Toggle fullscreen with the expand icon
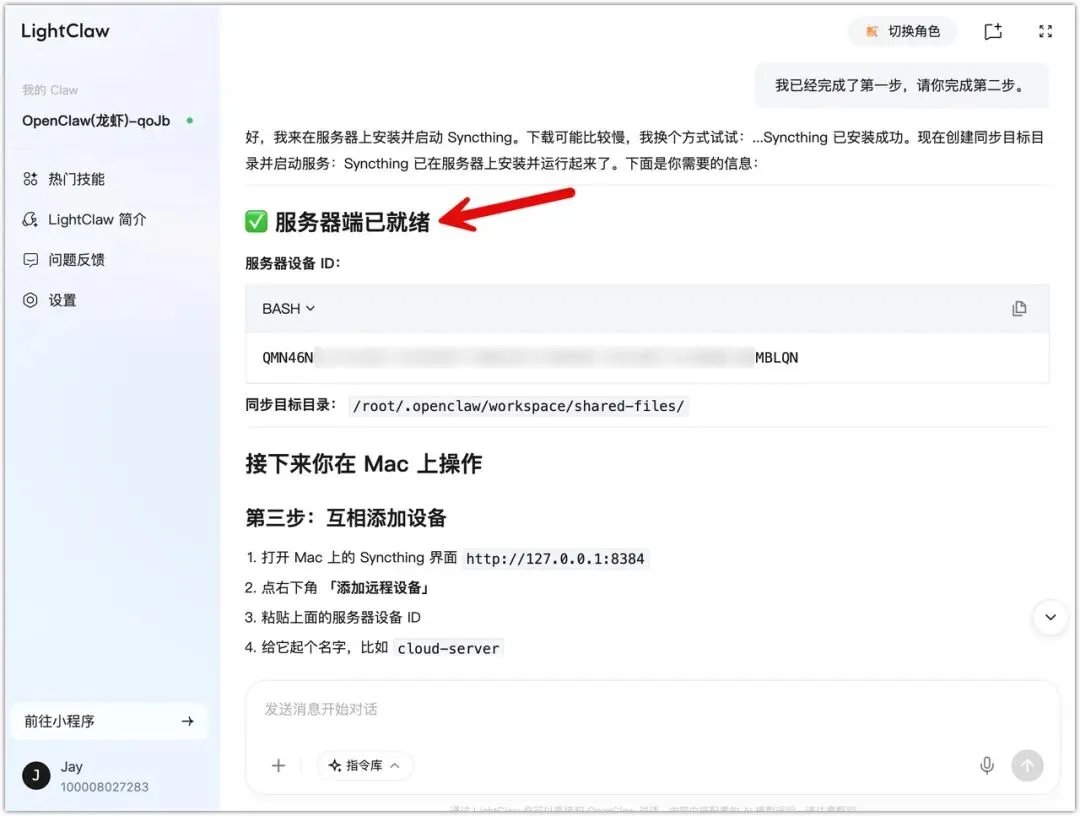1080x816 pixels. click(x=1046, y=31)
